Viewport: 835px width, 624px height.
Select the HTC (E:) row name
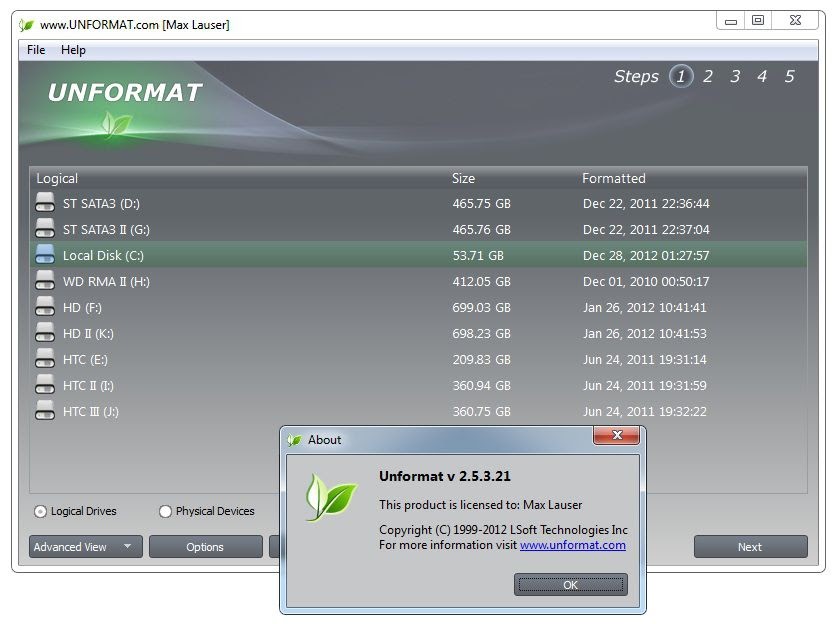(85, 360)
